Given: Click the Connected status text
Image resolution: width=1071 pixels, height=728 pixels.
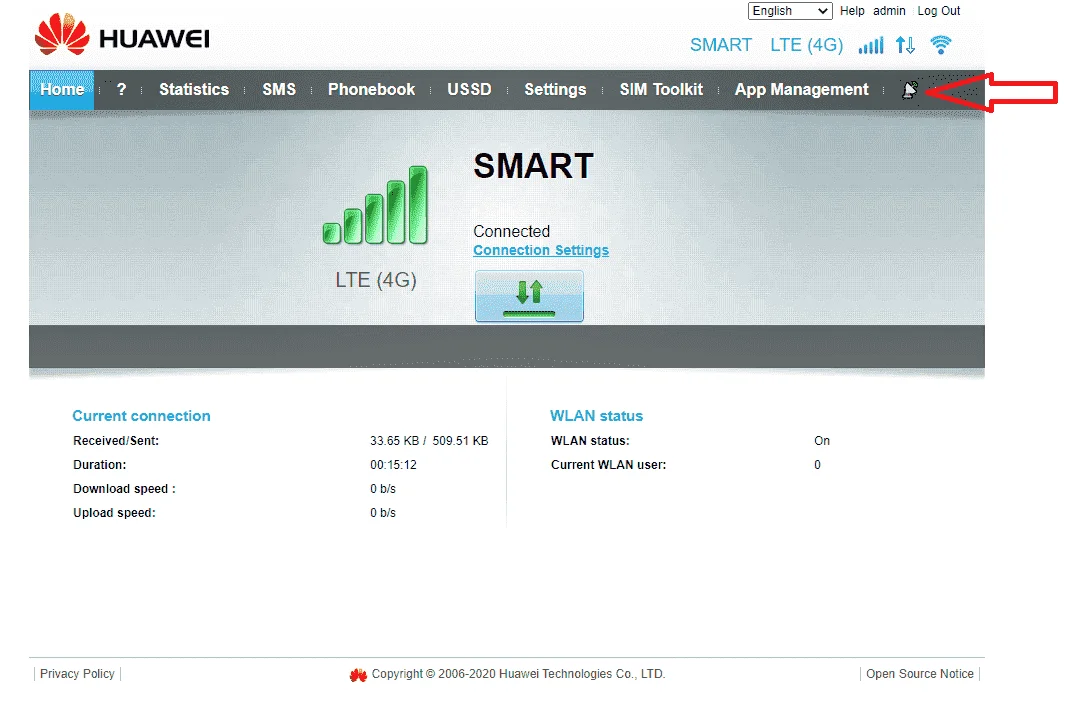Looking at the screenshot, I should (512, 232).
